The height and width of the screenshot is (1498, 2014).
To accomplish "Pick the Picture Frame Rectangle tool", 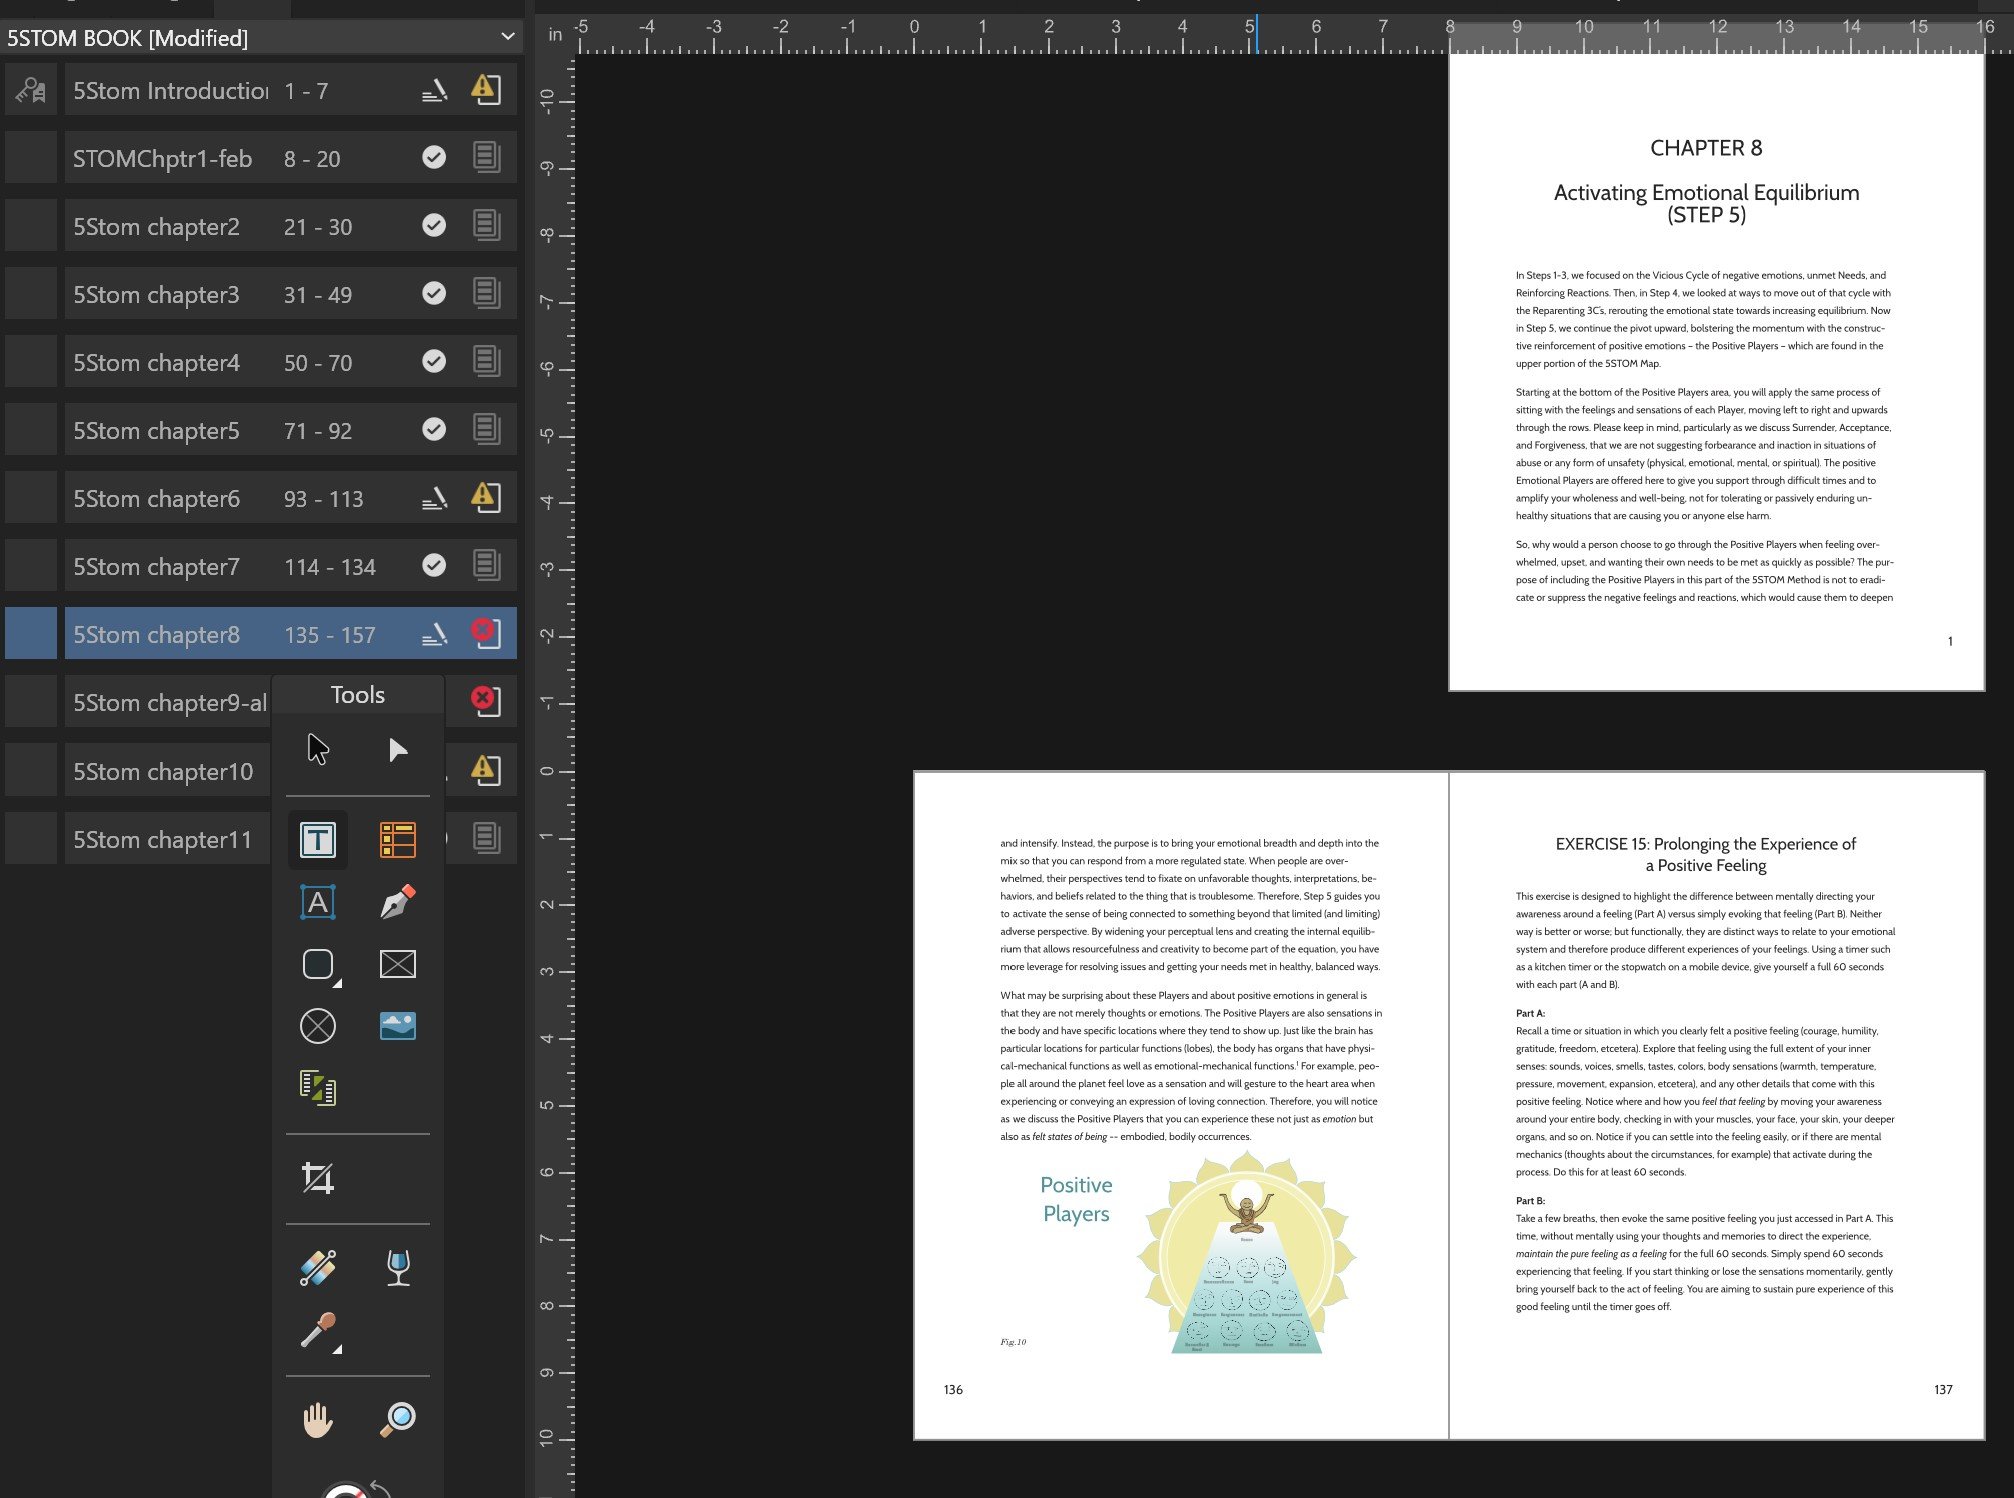I will tap(397, 964).
